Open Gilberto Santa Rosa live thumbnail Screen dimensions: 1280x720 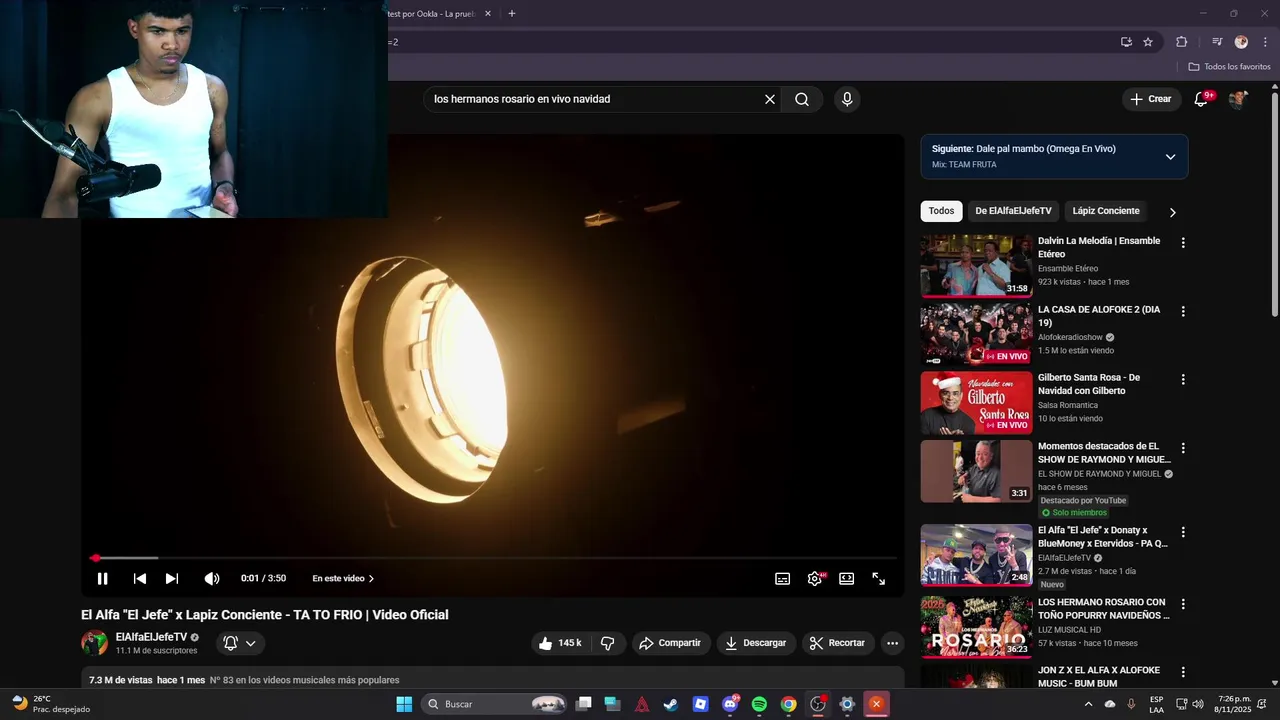point(976,402)
